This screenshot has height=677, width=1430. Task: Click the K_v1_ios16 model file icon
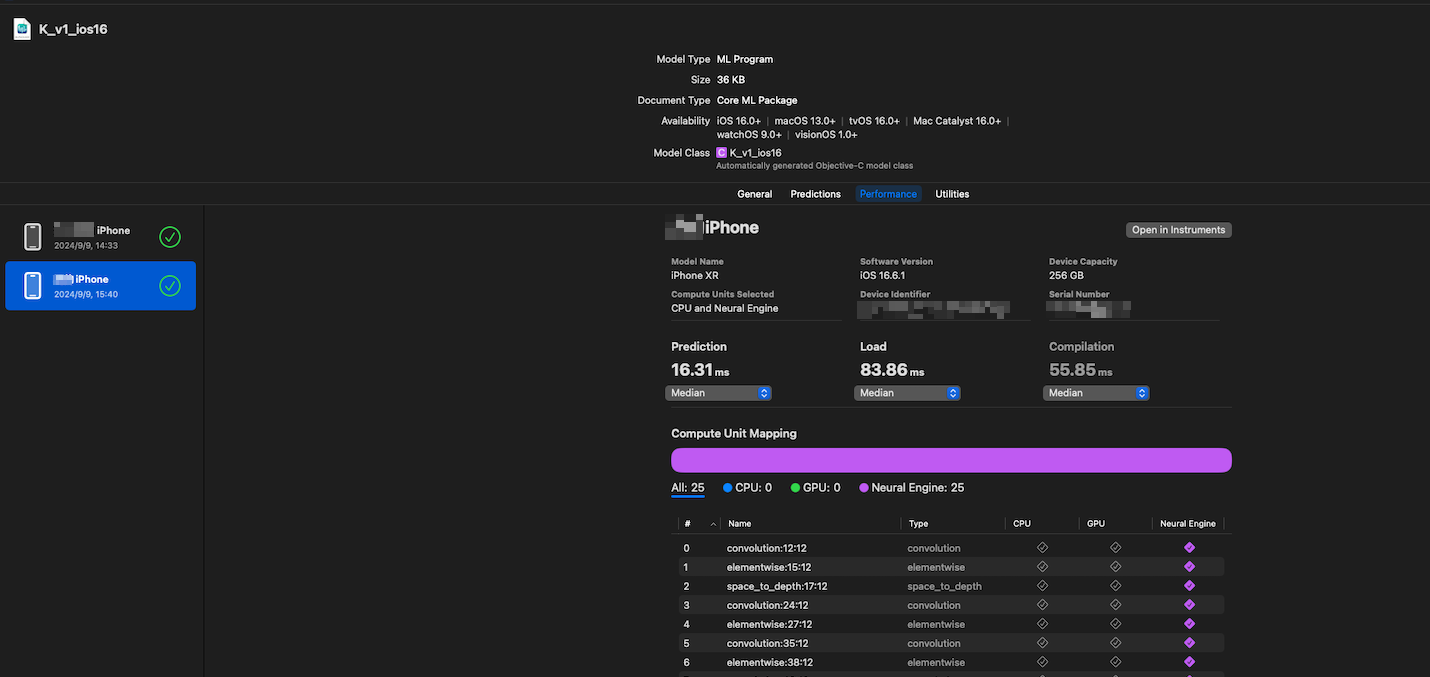[22, 30]
